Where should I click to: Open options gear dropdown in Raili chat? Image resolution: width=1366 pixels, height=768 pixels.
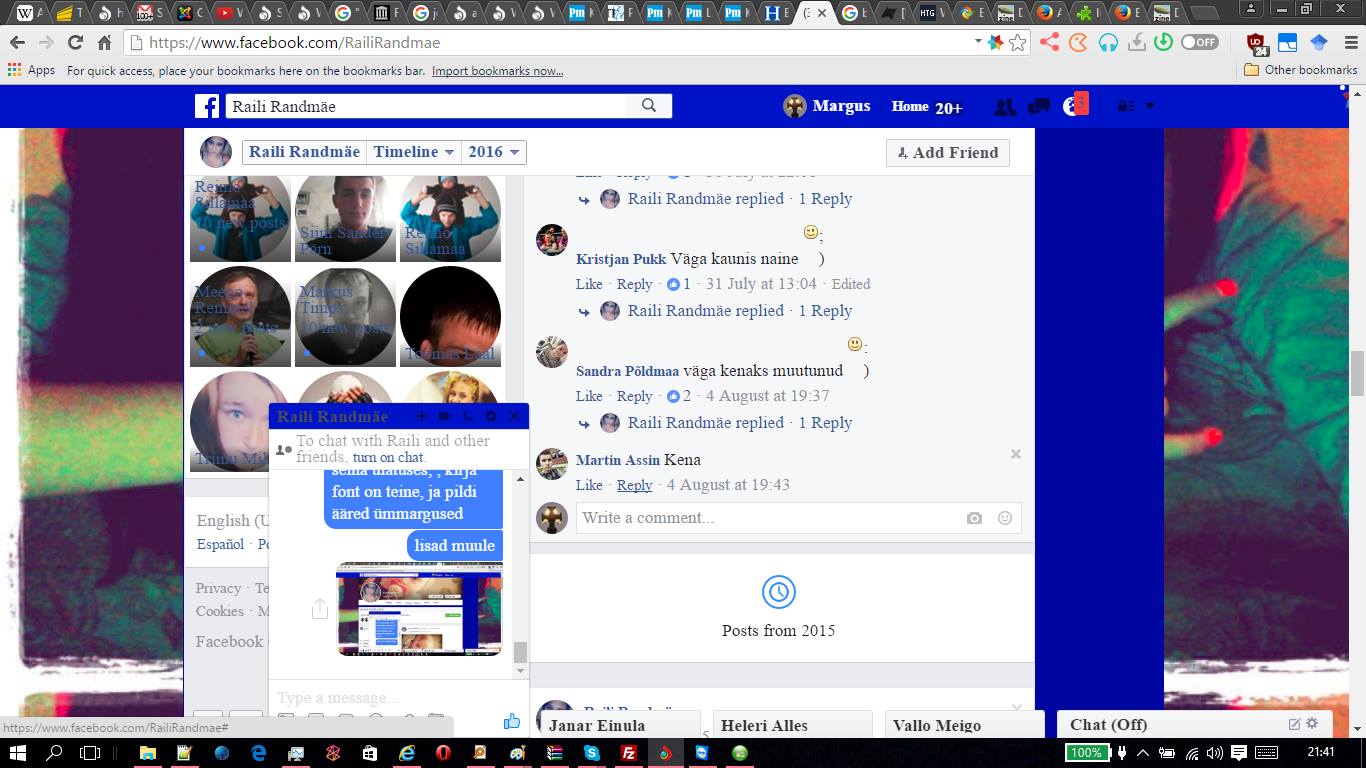point(491,416)
